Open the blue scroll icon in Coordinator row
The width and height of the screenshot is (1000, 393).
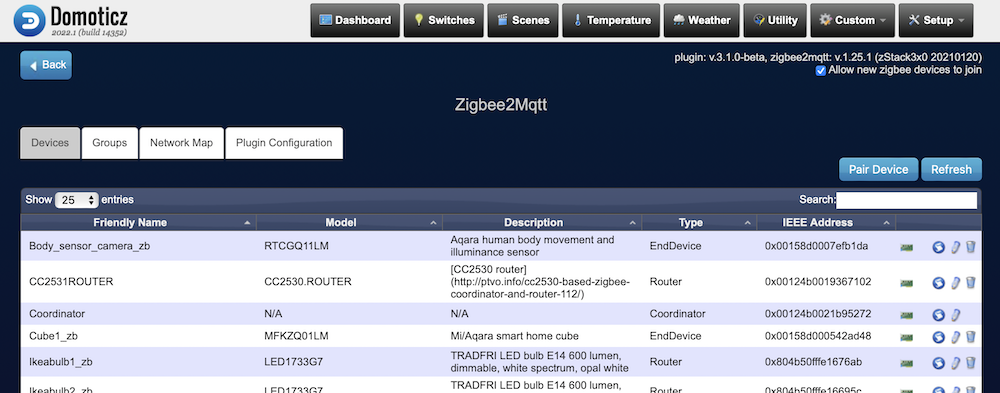[938, 315]
